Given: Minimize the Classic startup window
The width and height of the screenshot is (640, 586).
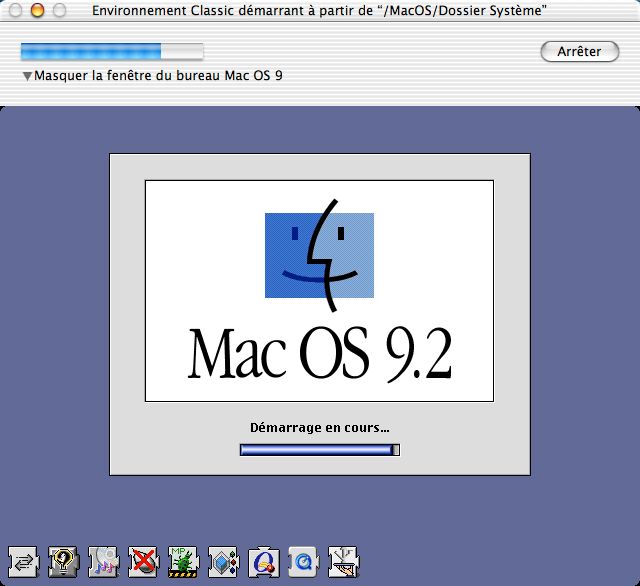Looking at the screenshot, I should [37, 10].
